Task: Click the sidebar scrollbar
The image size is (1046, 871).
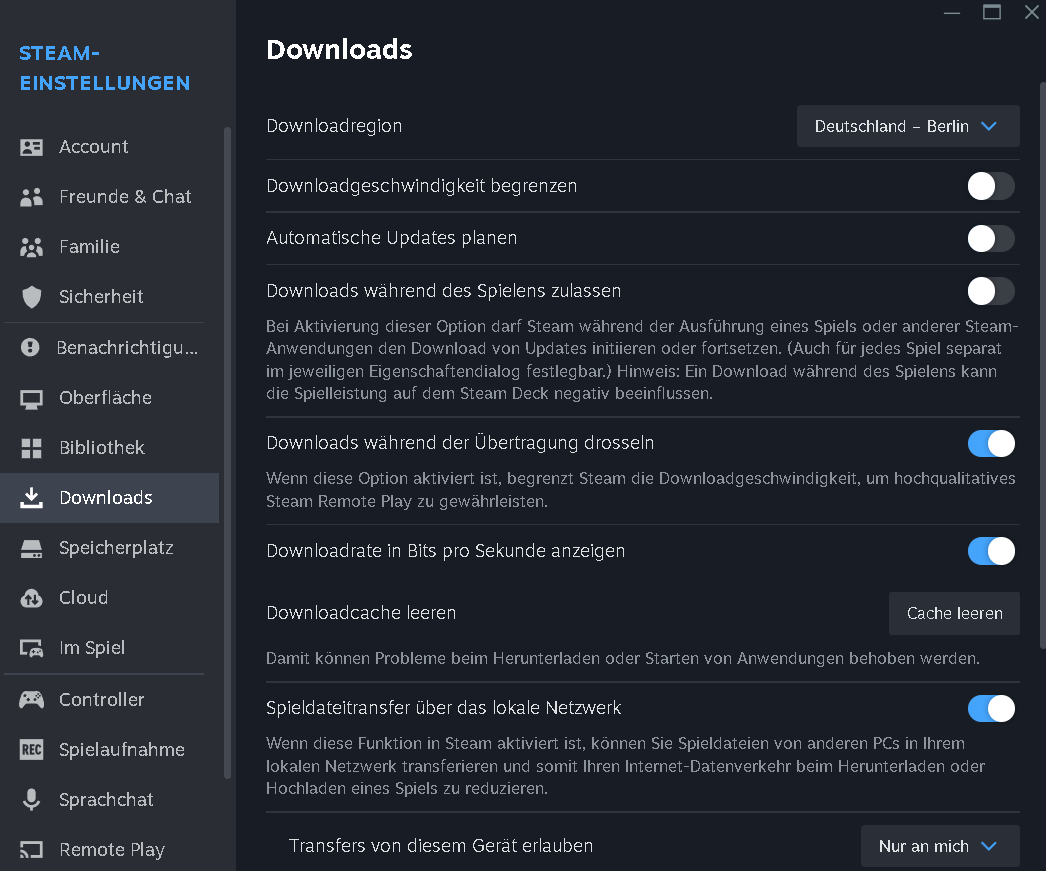Action: (x=227, y=454)
